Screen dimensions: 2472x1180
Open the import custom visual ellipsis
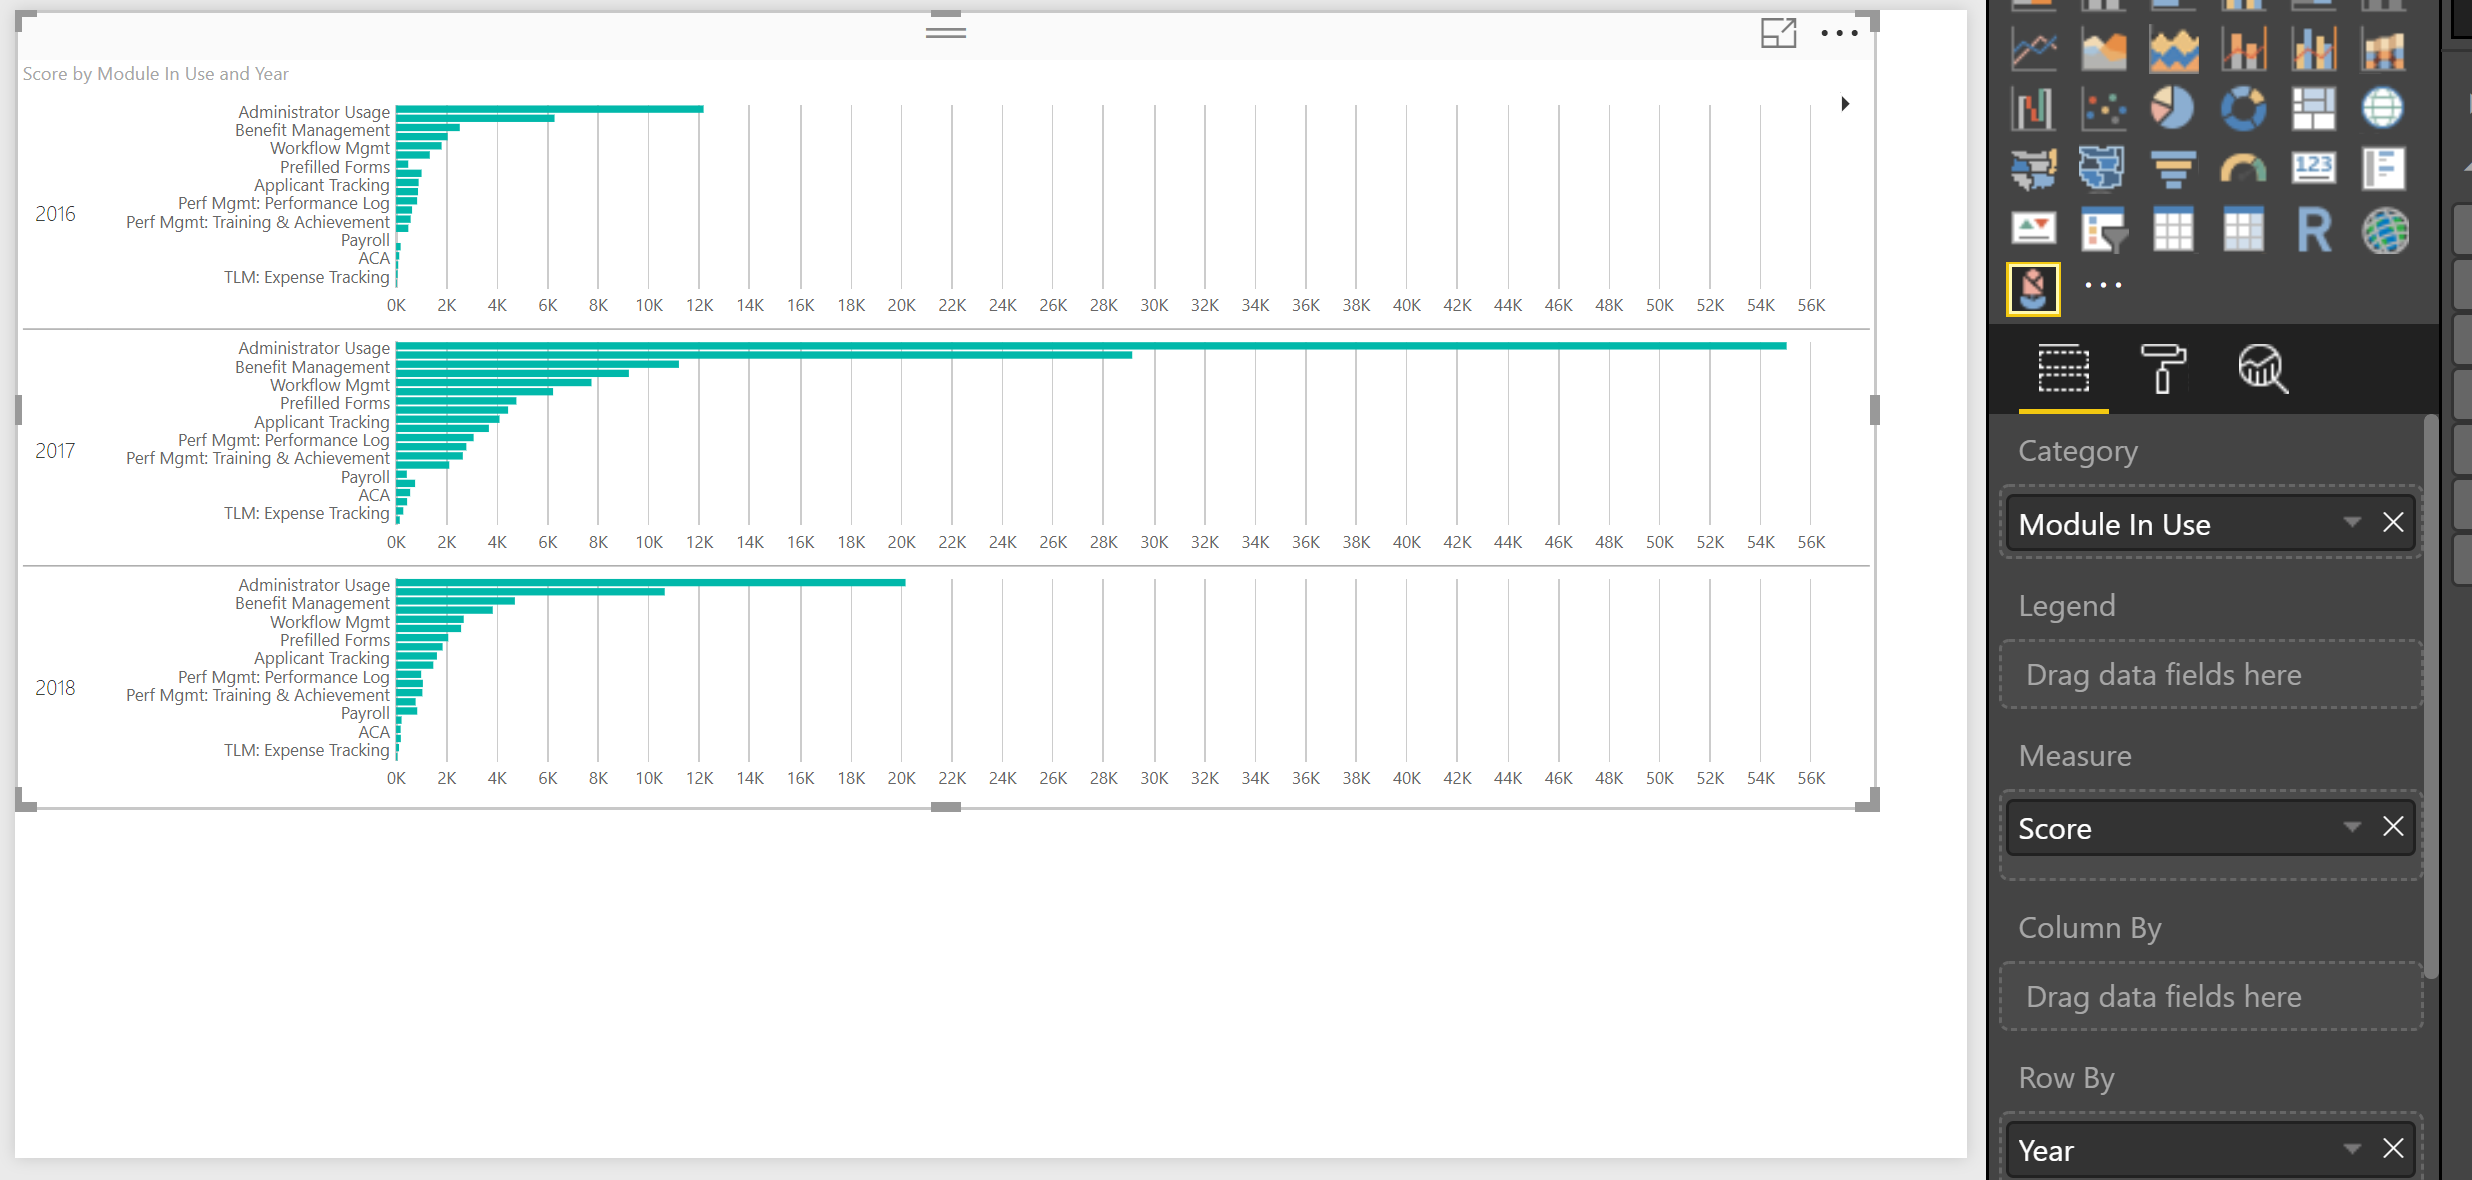(2103, 286)
